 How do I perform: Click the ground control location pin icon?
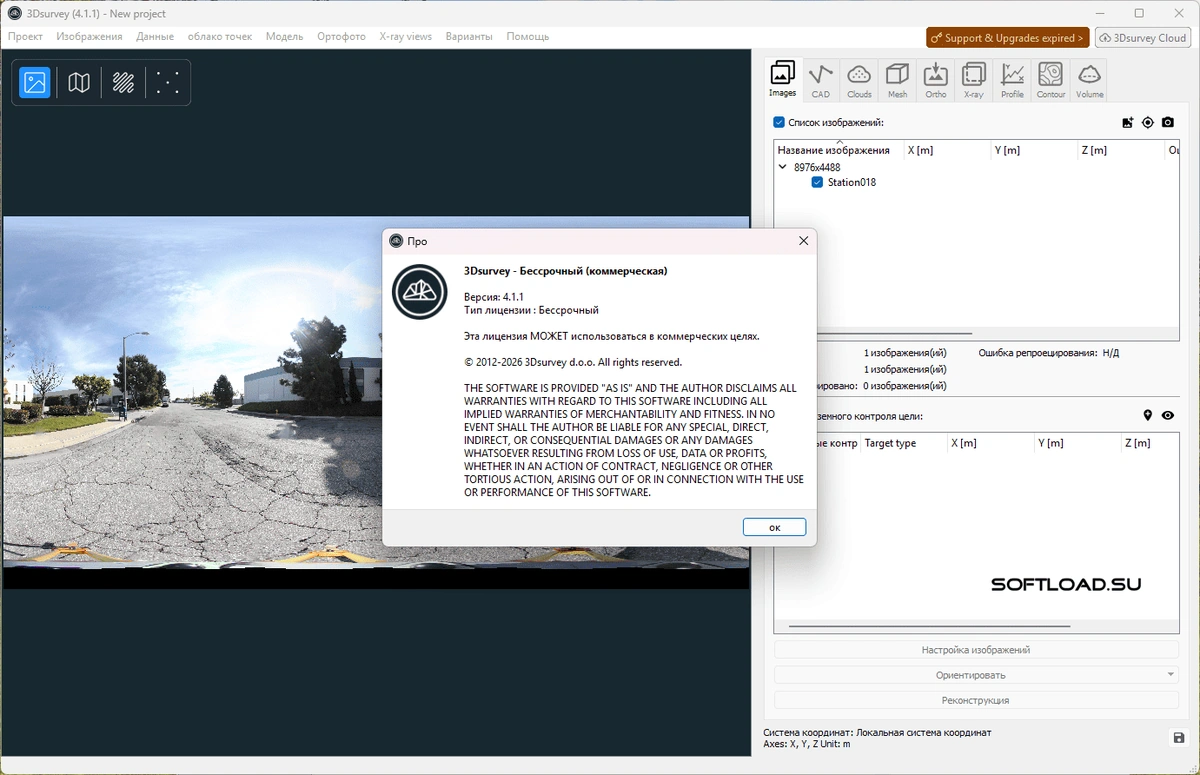coord(1148,416)
